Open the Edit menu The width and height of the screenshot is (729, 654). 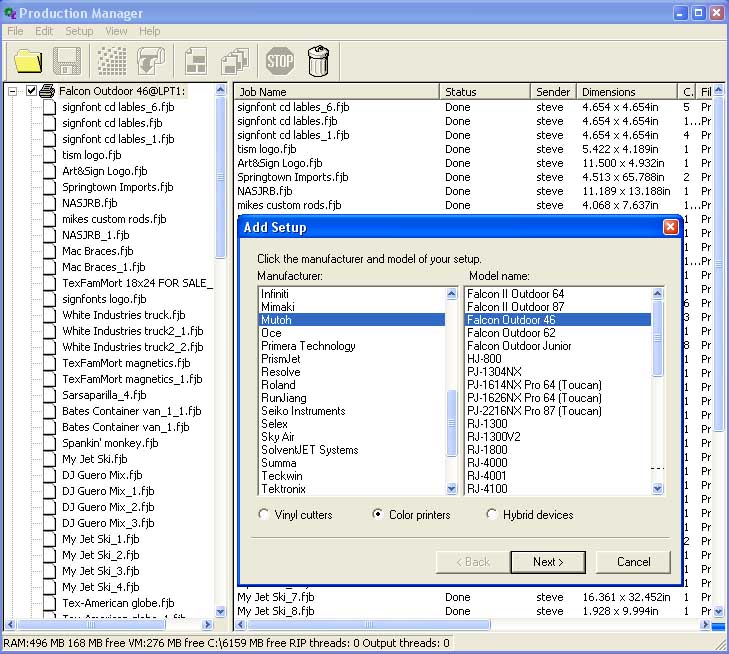44,31
